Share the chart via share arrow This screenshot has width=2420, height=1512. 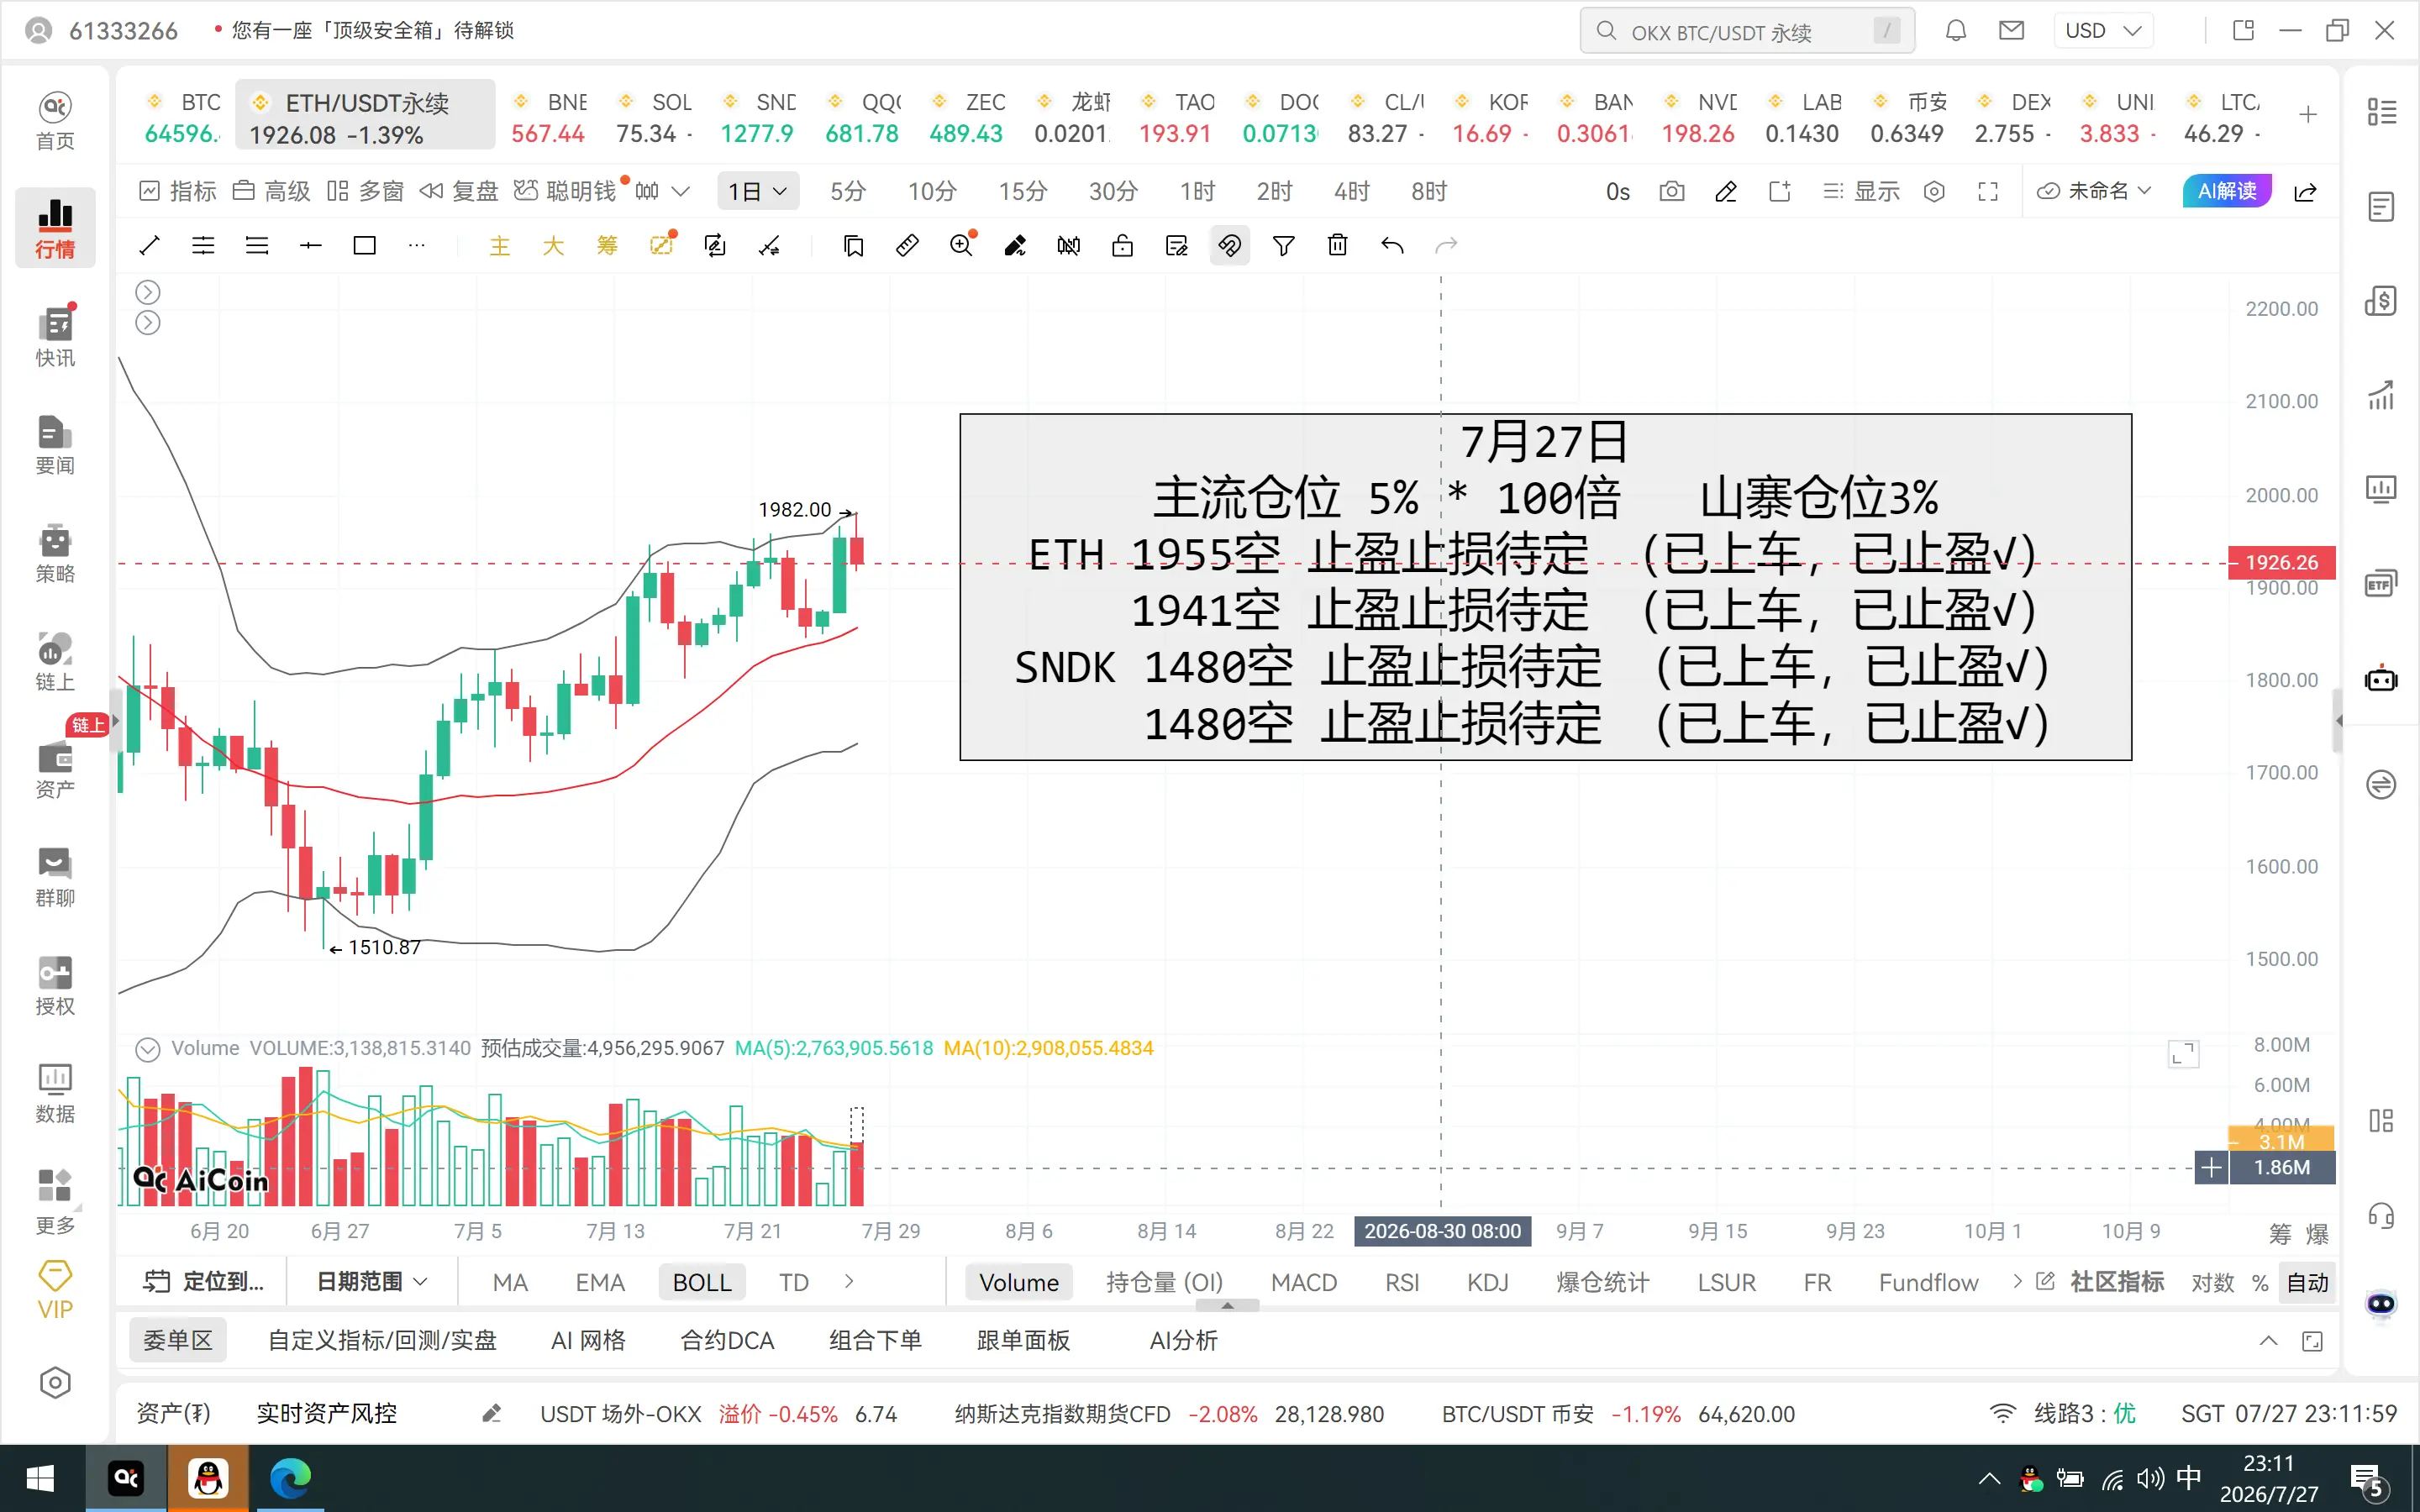point(2306,191)
